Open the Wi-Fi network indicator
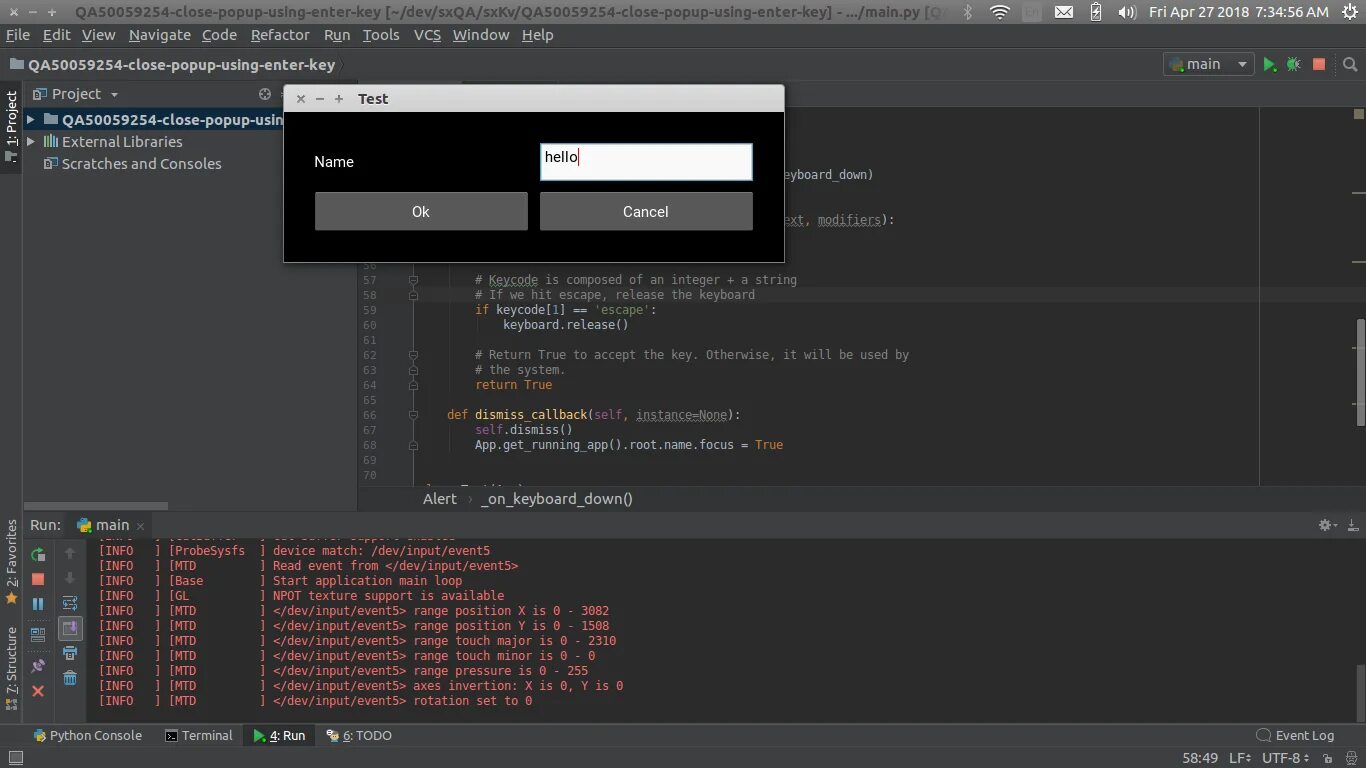The image size is (1366, 768). click(1000, 12)
